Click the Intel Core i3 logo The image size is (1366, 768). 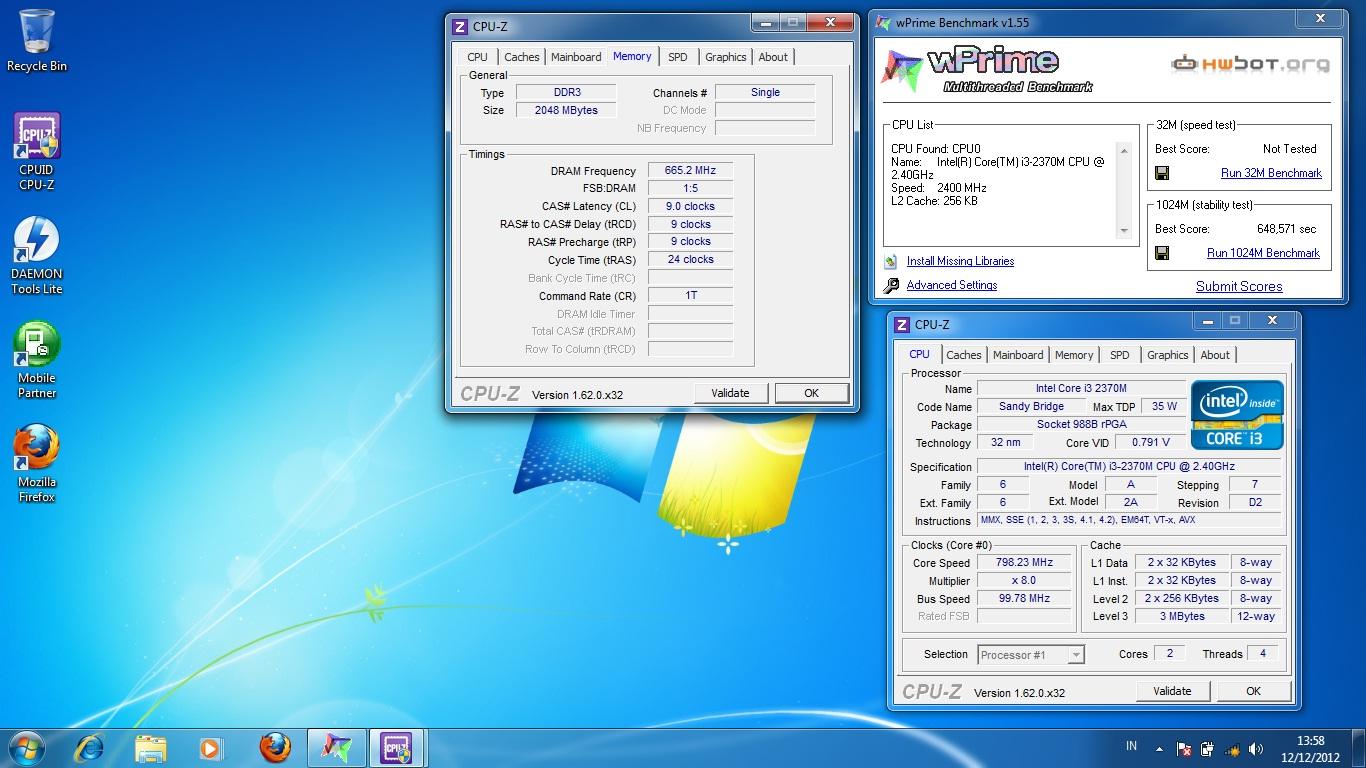1237,415
